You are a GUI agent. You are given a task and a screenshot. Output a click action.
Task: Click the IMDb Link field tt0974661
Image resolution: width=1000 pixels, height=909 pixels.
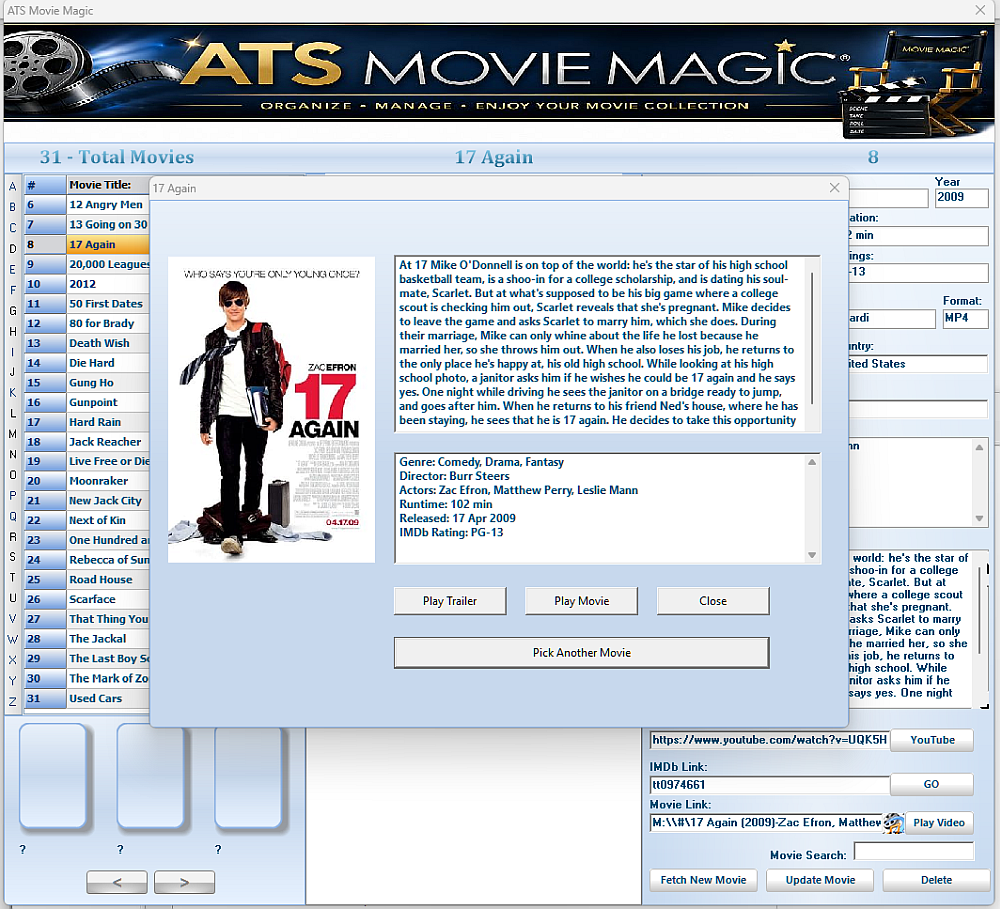[769, 785]
